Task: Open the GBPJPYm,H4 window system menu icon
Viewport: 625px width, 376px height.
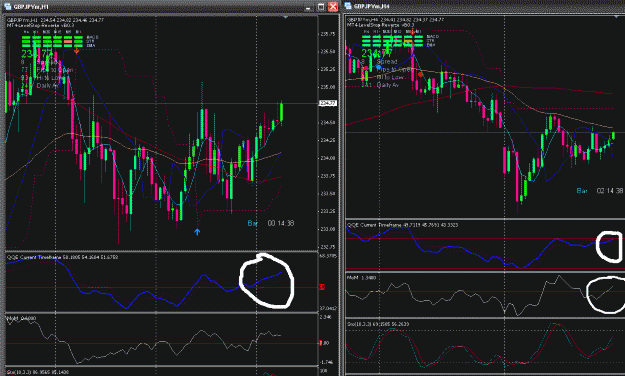Action: (x=348, y=6)
